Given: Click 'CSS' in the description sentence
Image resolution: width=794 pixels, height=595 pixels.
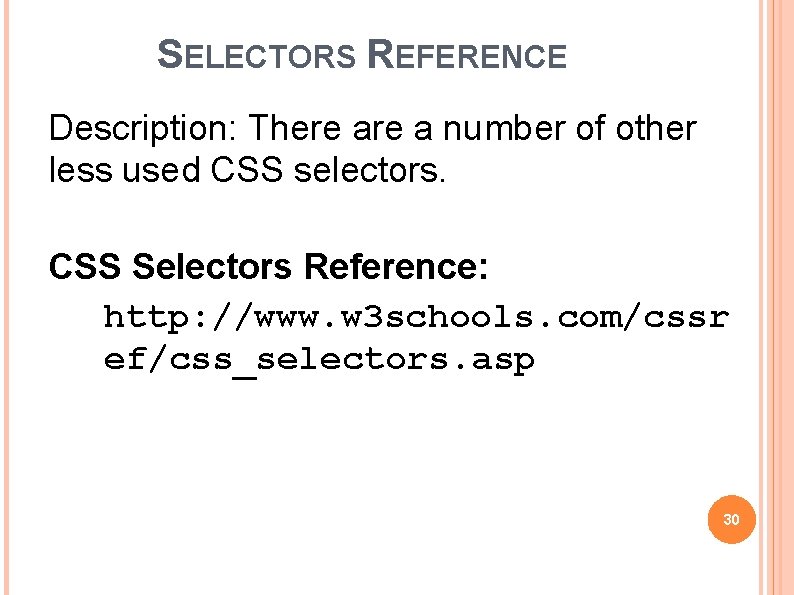Looking at the screenshot, I should (246, 170).
